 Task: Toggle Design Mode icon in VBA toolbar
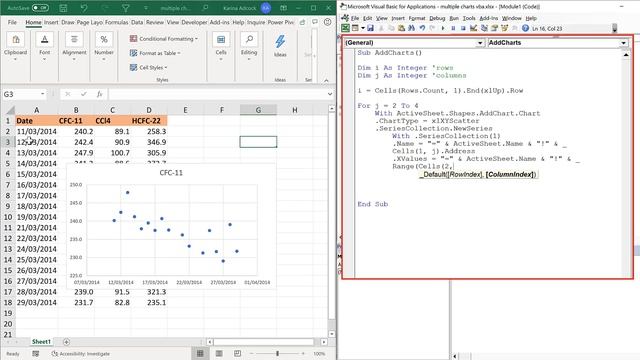pos(473,28)
